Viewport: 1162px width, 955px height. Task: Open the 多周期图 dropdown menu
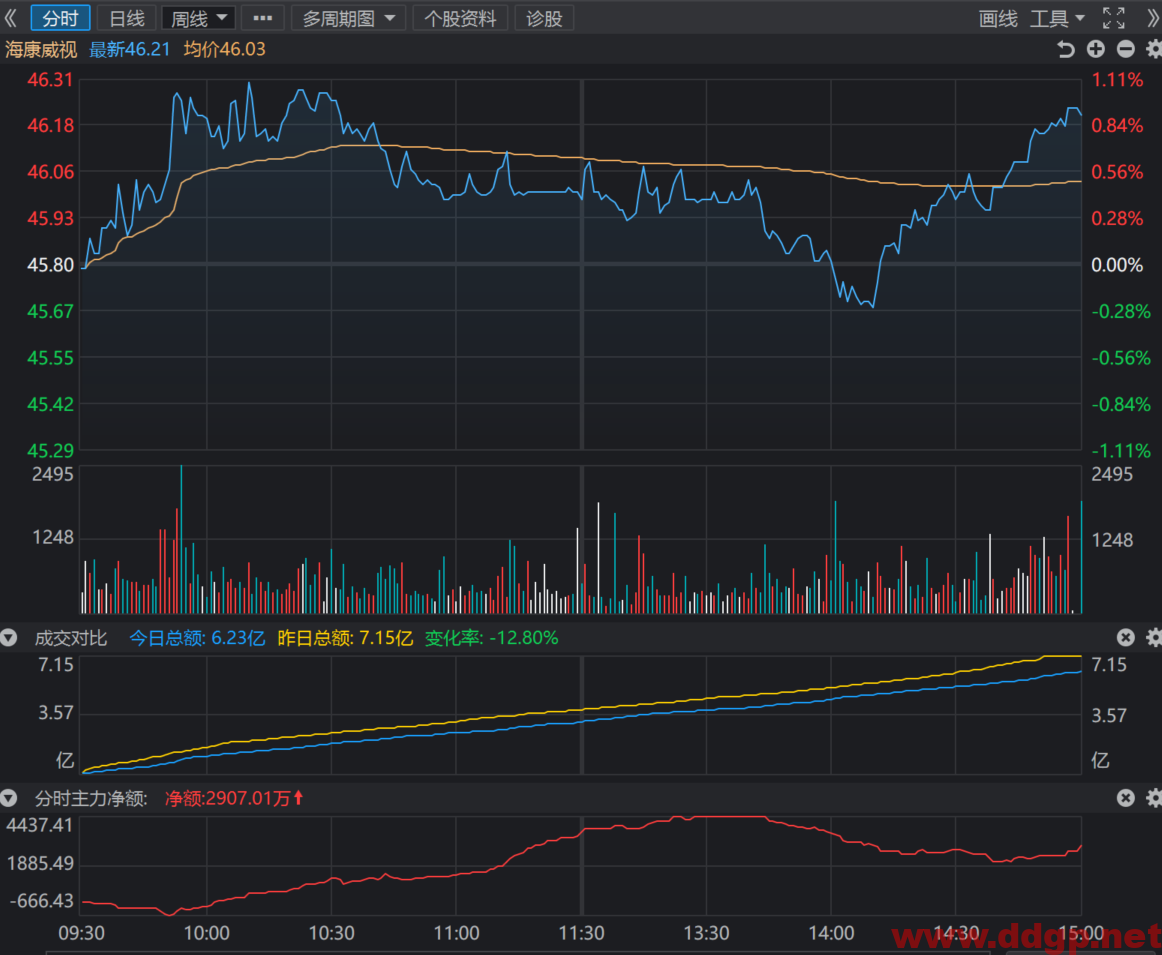[348, 18]
